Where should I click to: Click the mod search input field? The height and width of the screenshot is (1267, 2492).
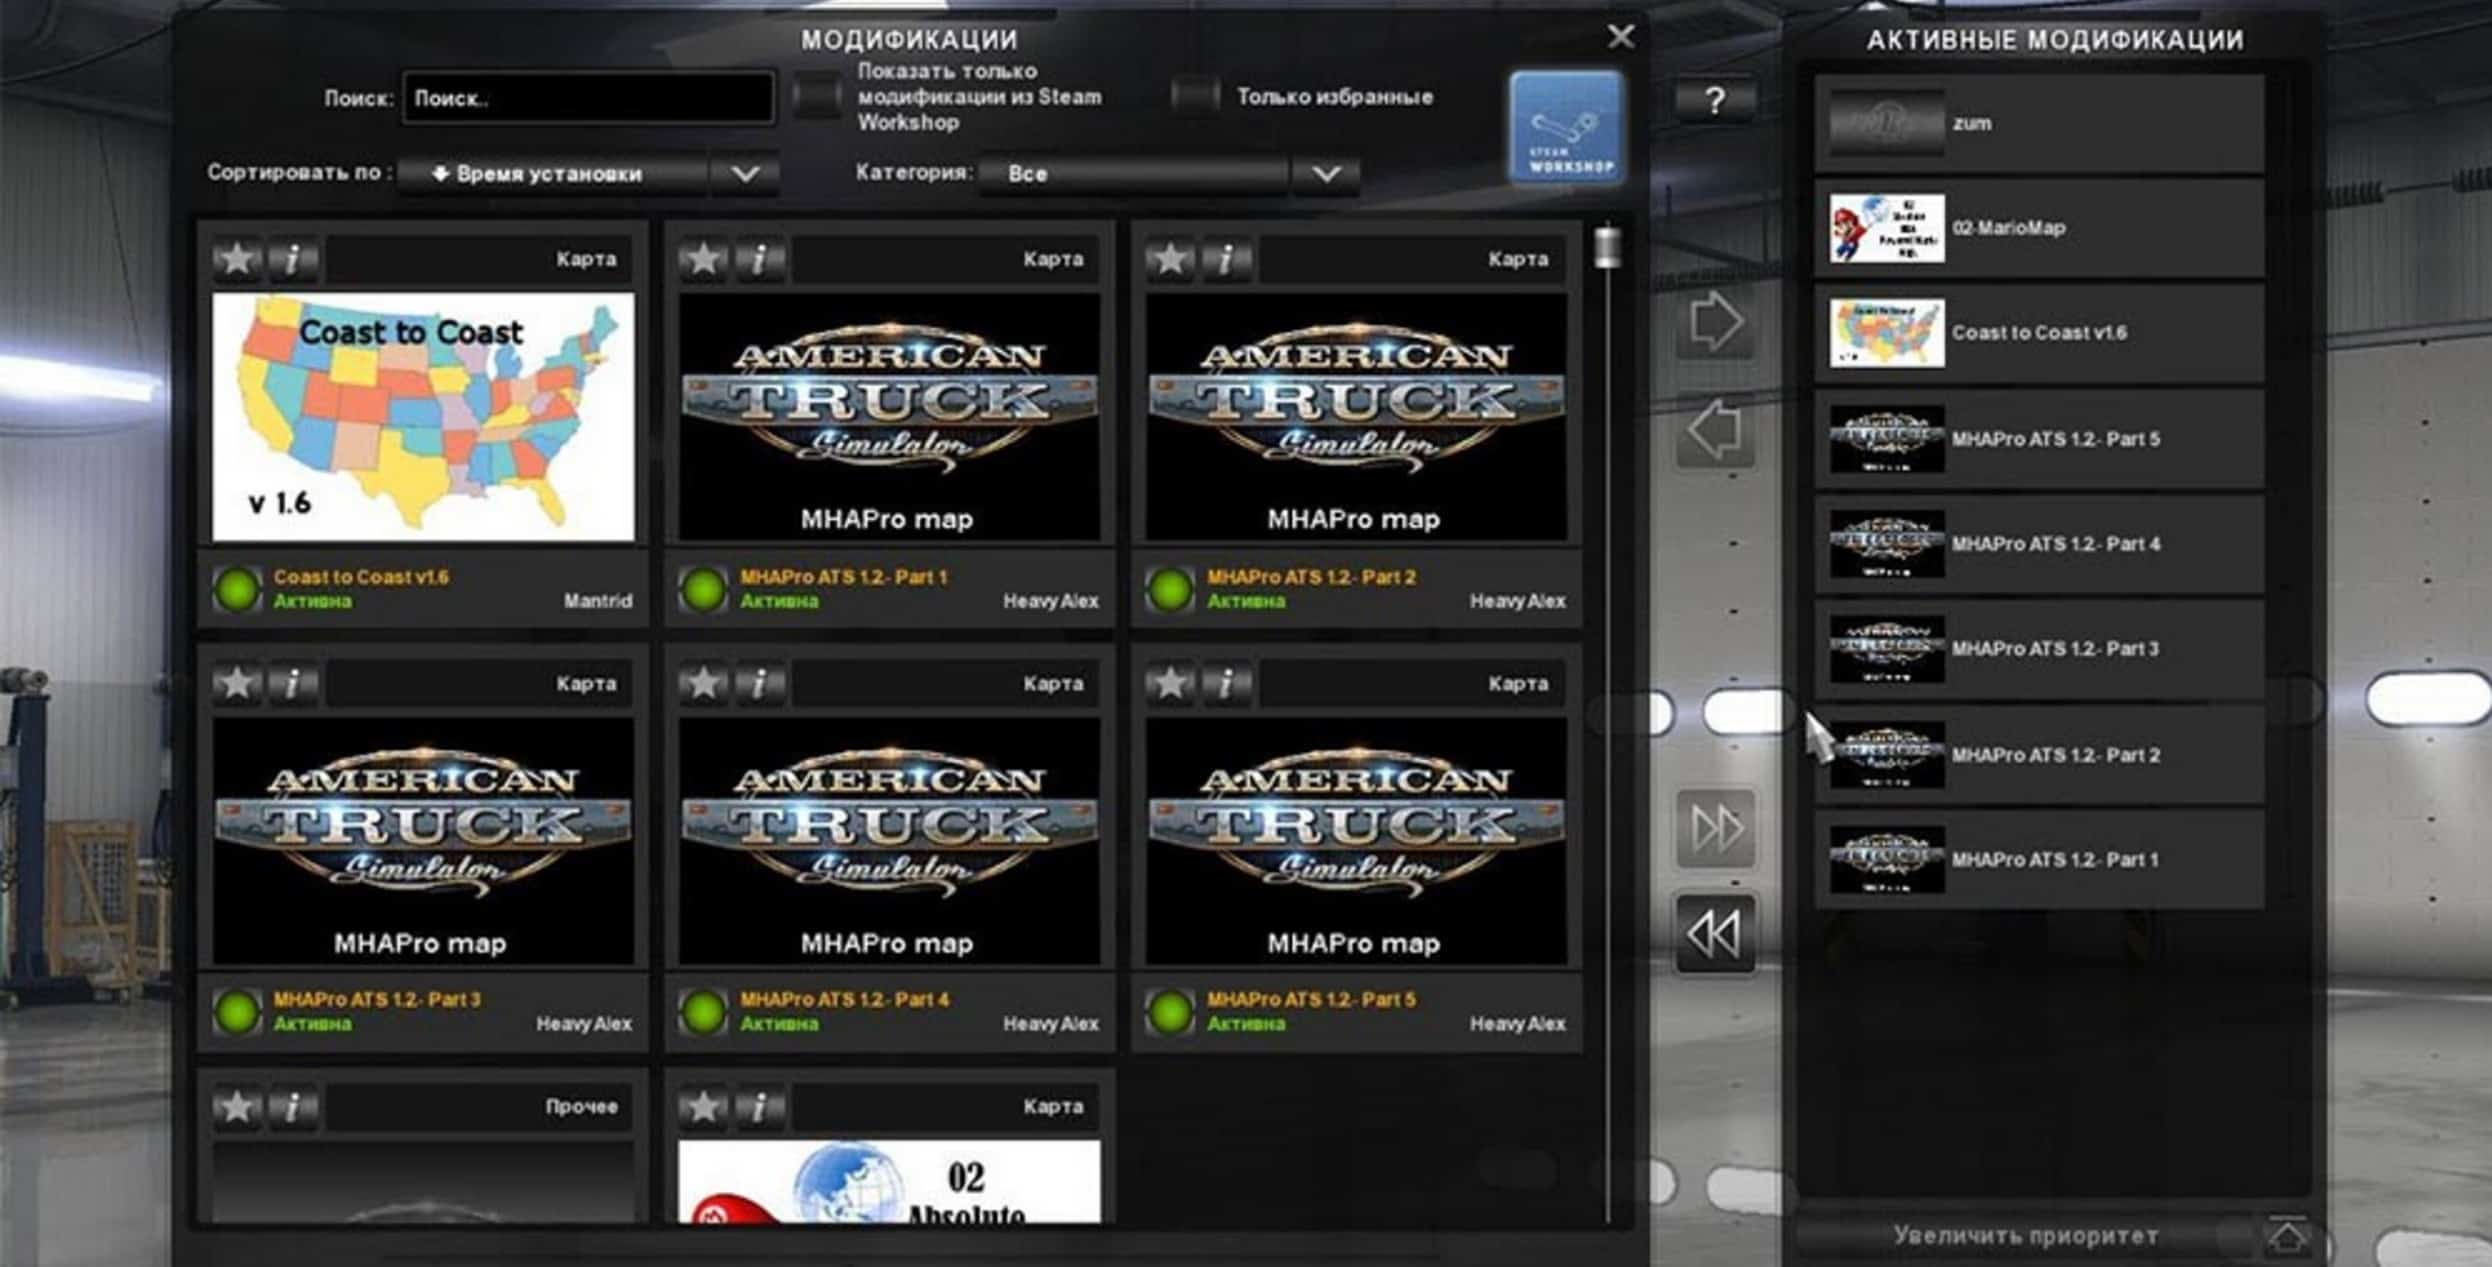588,98
